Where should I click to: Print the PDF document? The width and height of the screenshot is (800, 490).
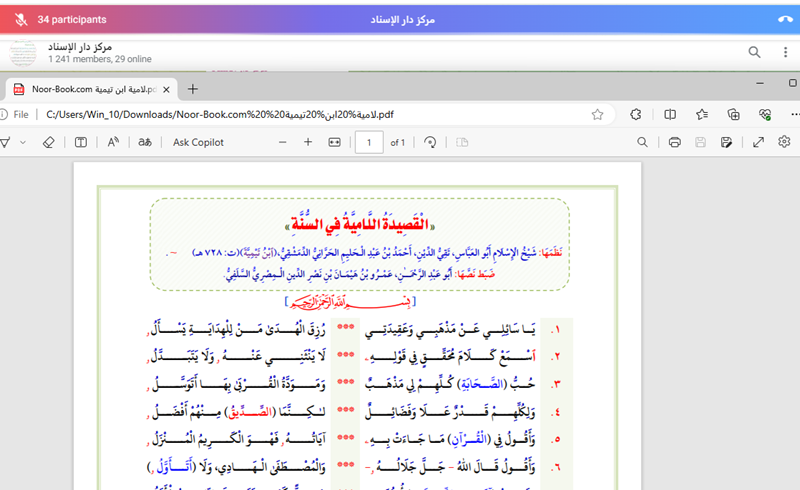point(674,142)
